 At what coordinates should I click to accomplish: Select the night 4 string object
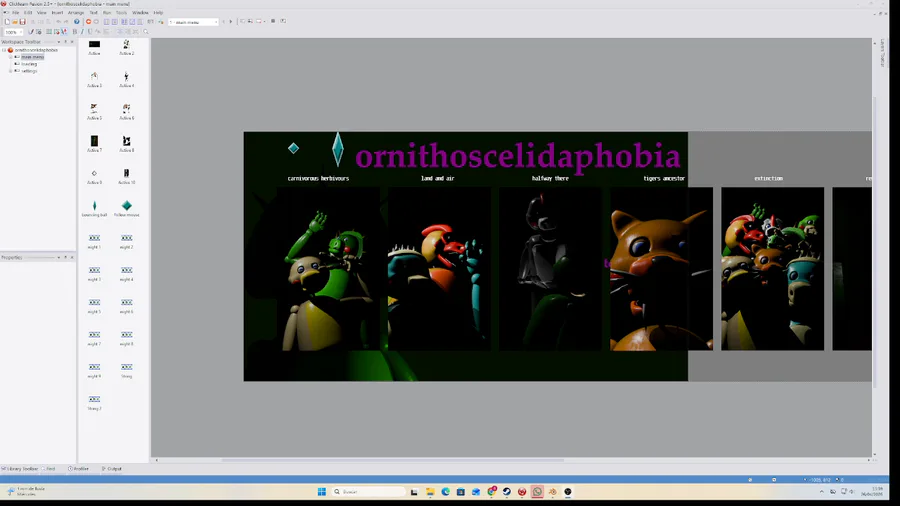(126, 270)
